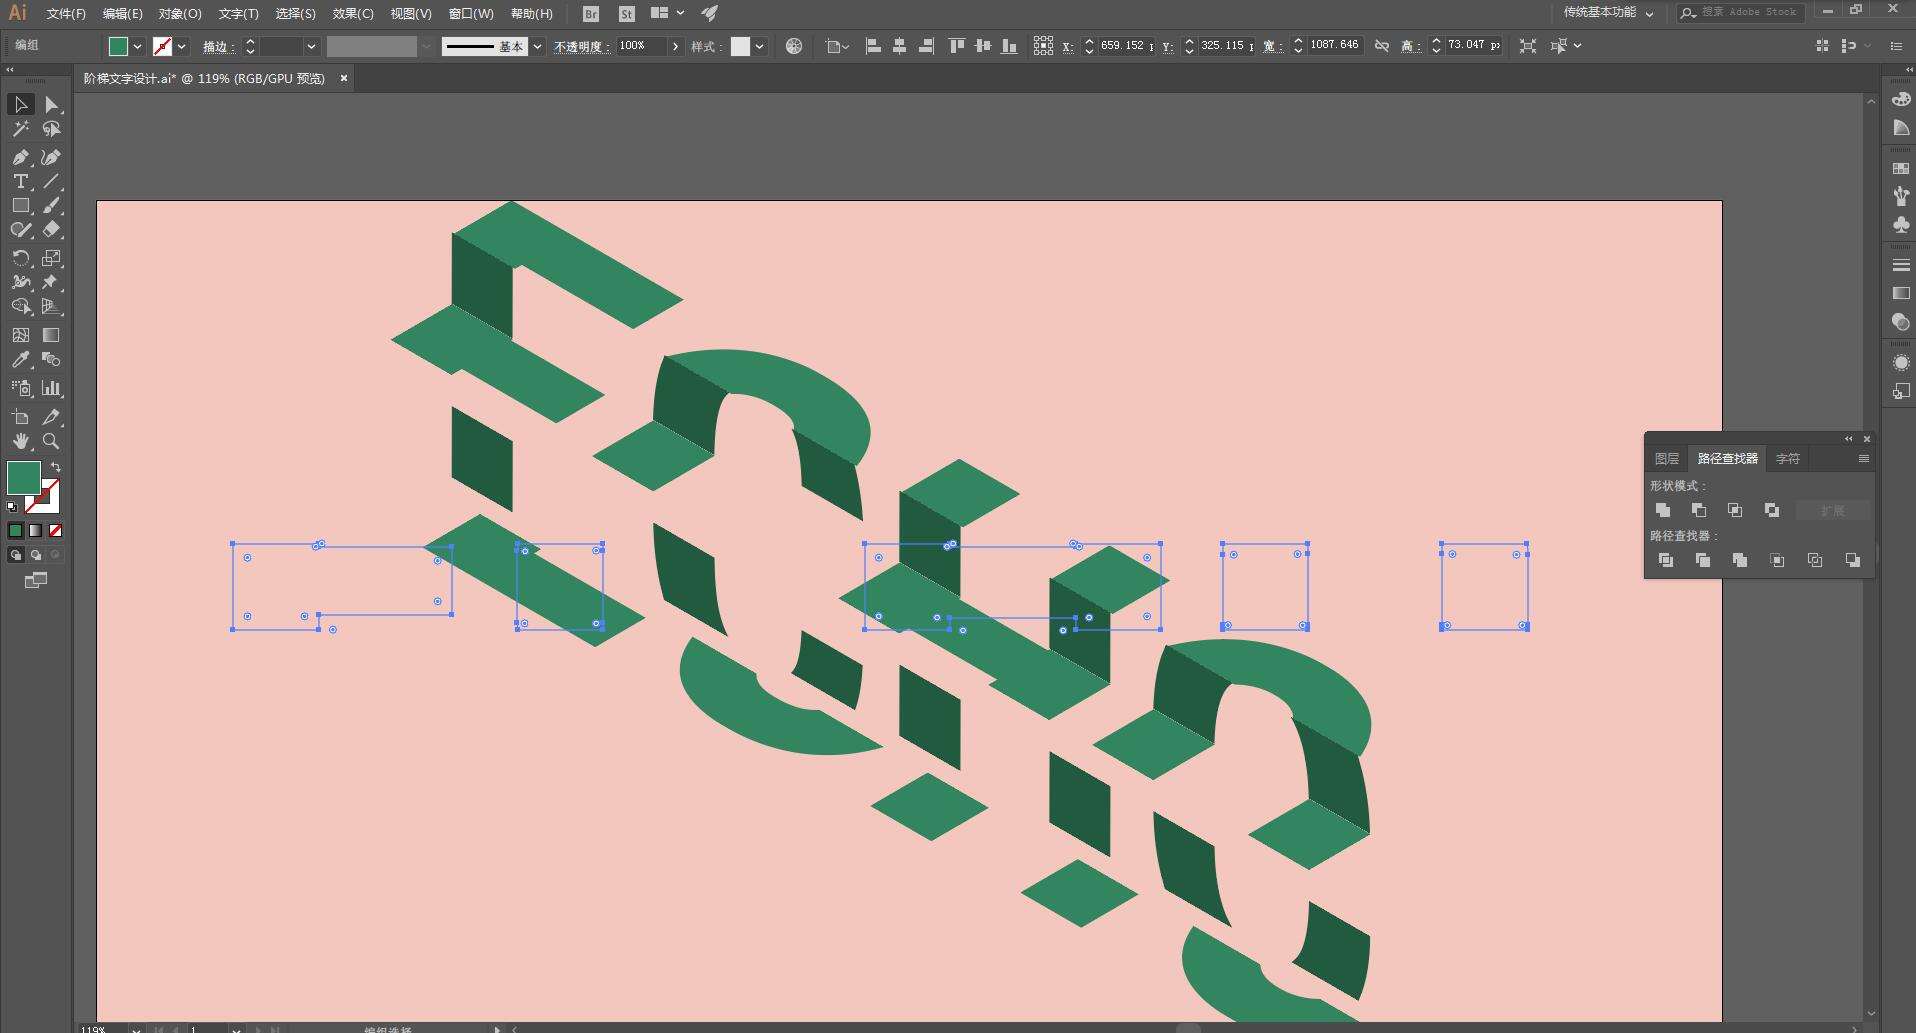Select the Paintbrush tool
The width and height of the screenshot is (1916, 1033).
coord(52,205)
